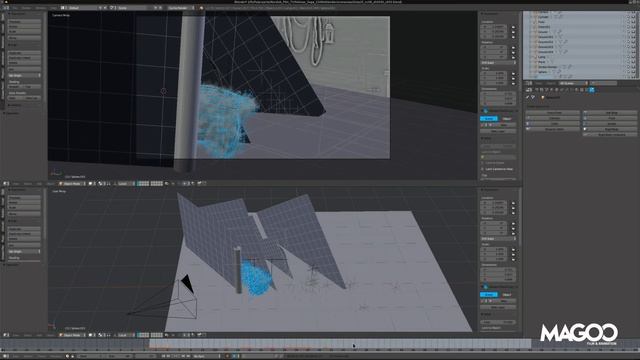Click lower 3D viewport editor type icon

(x=6, y=335)
